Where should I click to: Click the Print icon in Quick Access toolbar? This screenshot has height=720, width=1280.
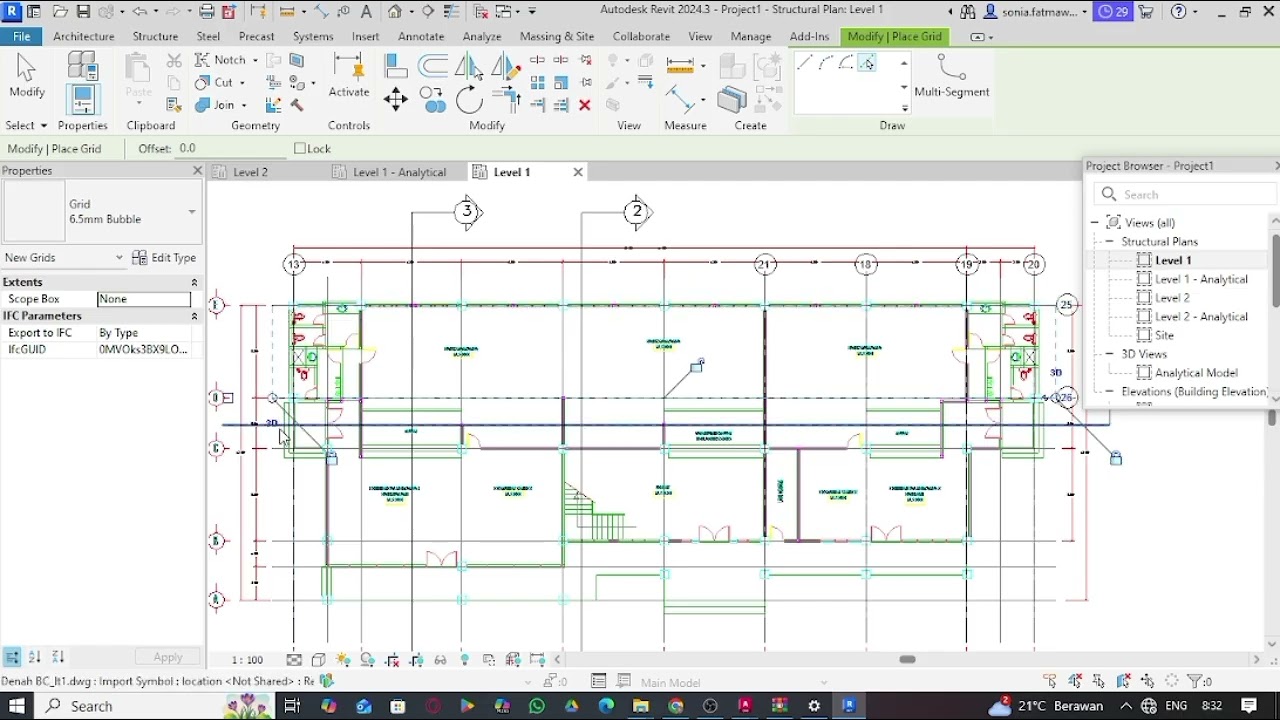[206, 12]
